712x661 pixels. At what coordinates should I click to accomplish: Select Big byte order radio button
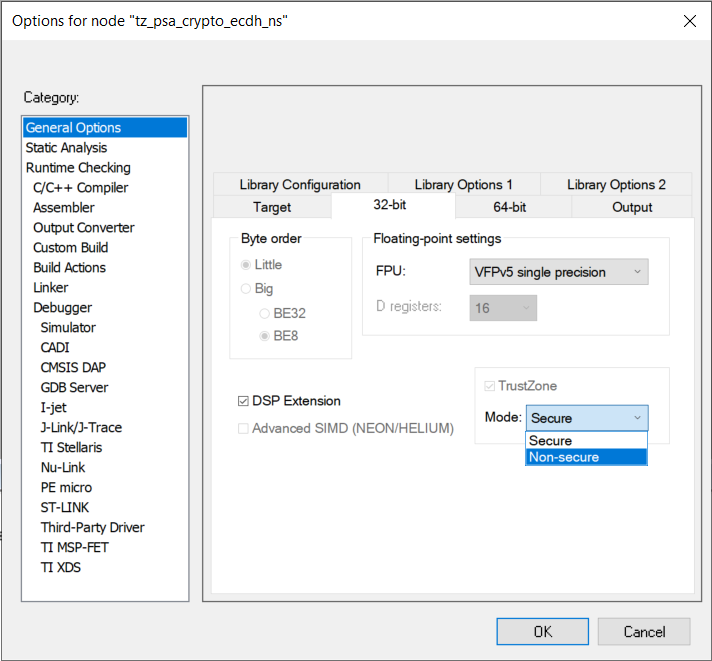pyautogui.click(x=246, y=289)
